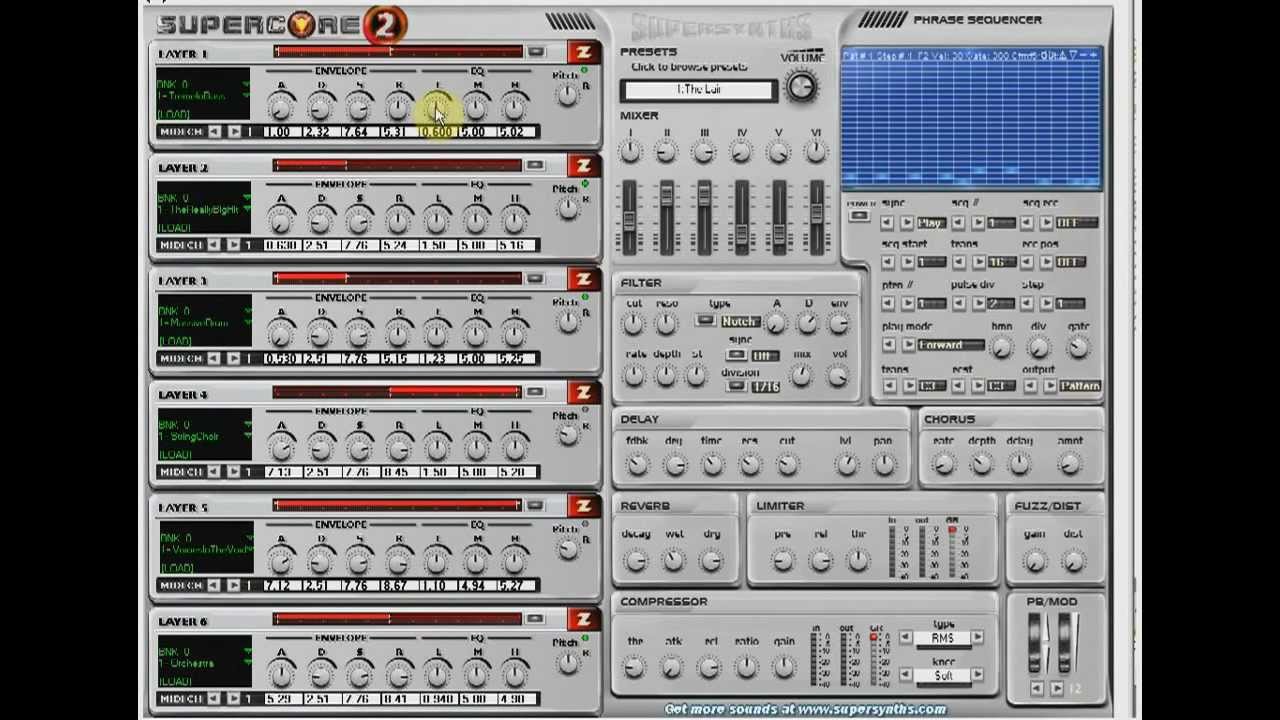The width and height of the screenshot is (1280, 720).
Task: Toggle the filter type button beside Notch
Action: pyautogui.click(x=705, y=321)
